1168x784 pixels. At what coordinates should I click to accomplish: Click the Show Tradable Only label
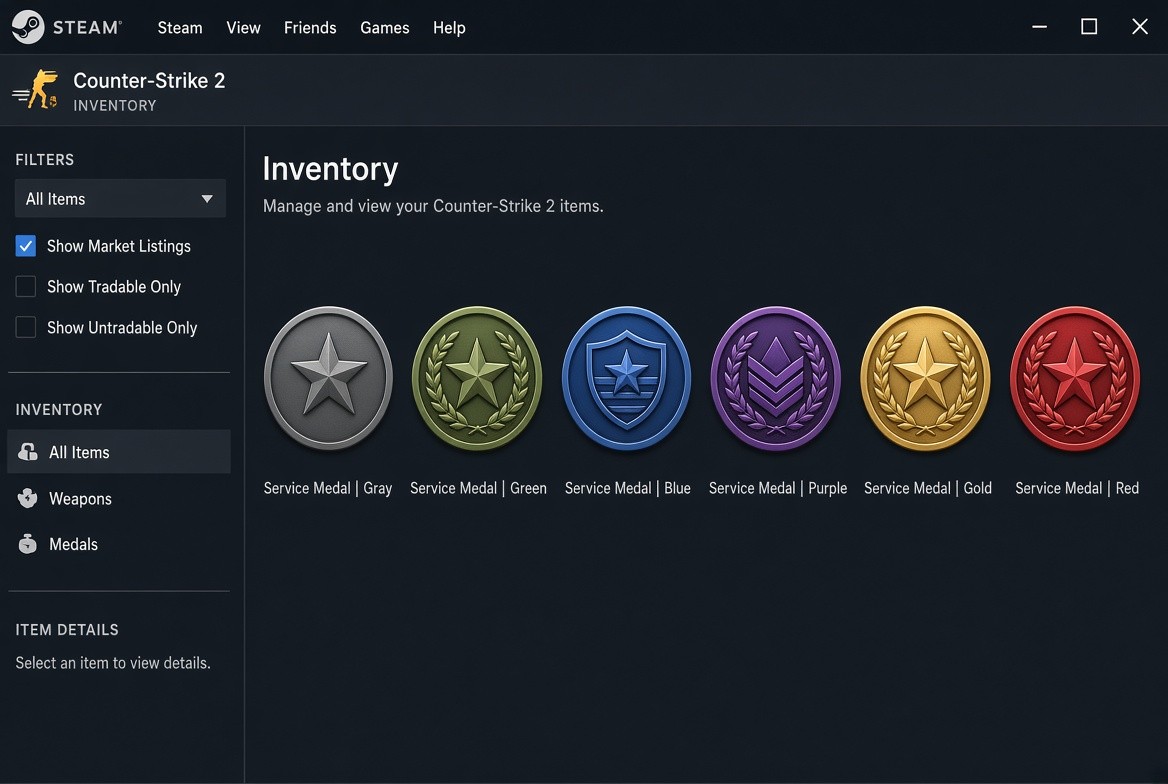point(114,286)
